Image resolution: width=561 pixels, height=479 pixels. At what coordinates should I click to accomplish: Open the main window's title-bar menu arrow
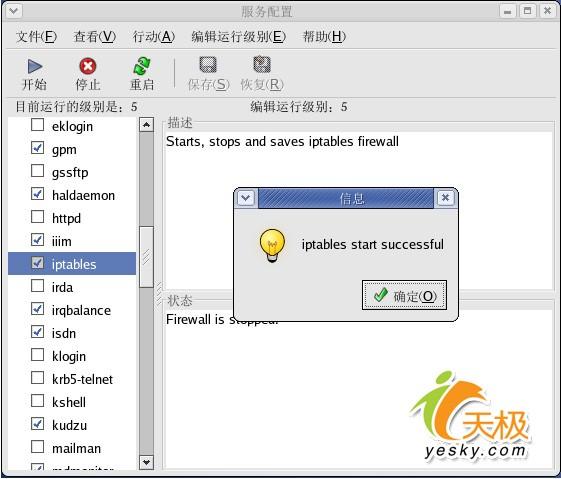tap(14, 11)
